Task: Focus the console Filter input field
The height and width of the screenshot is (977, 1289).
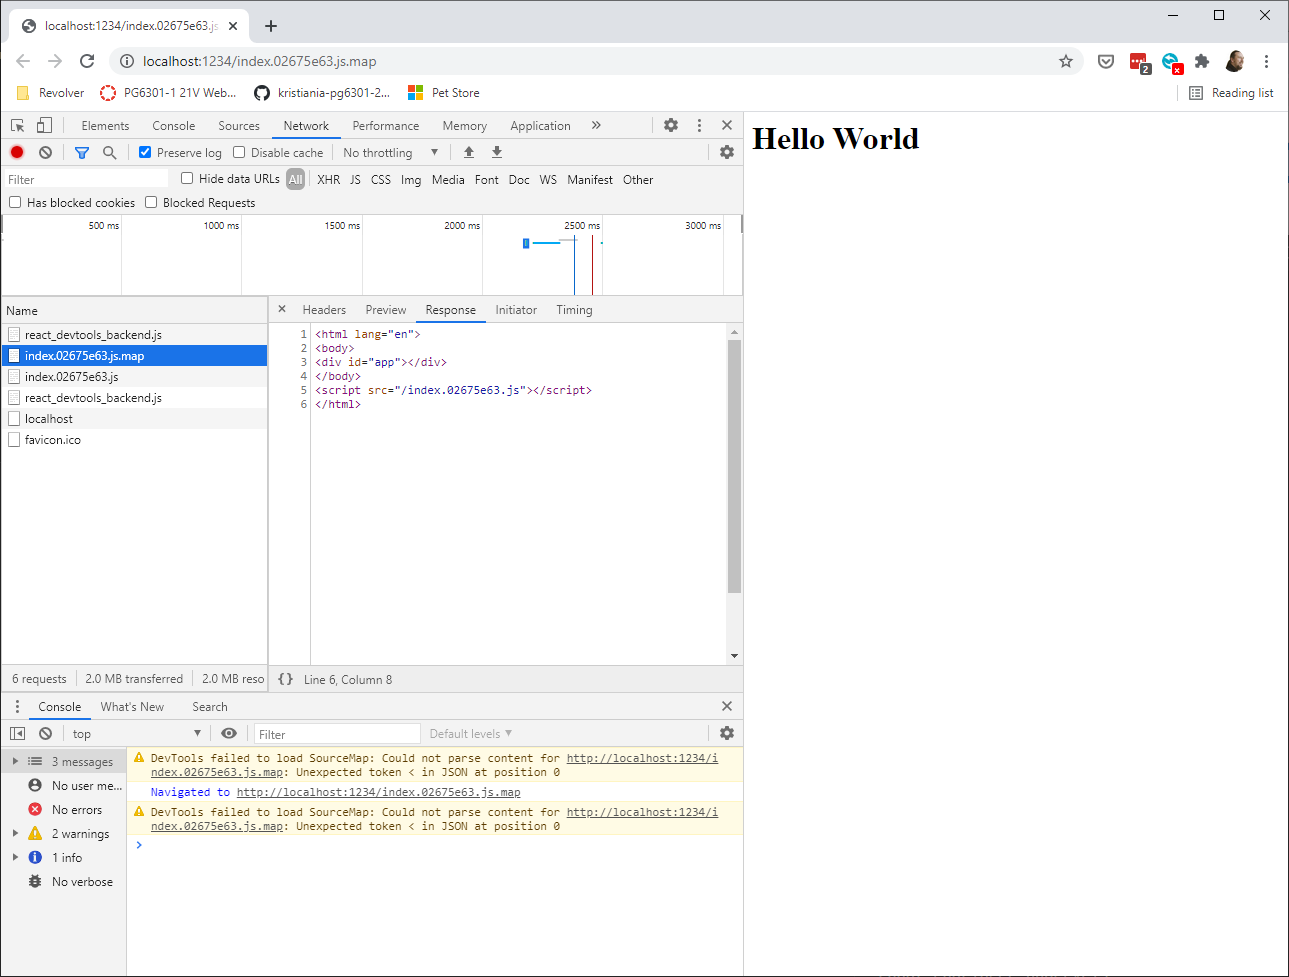Action: (x=336, y=733)
